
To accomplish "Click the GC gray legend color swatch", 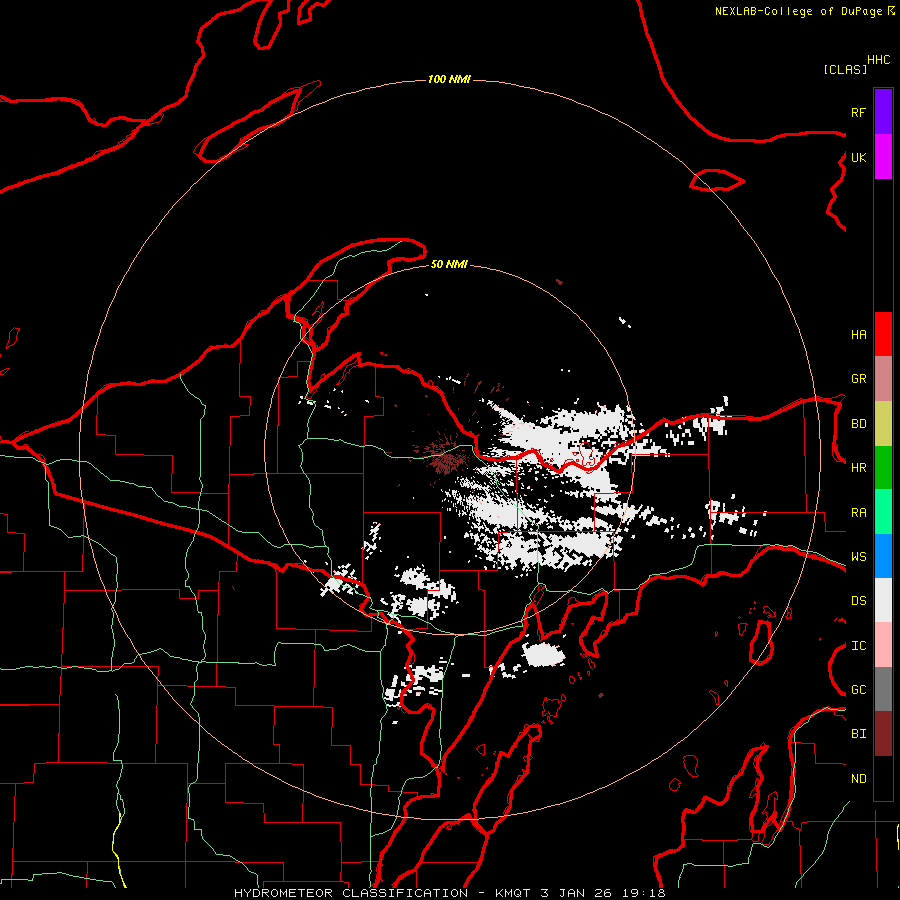I will [x=883, y=689].
